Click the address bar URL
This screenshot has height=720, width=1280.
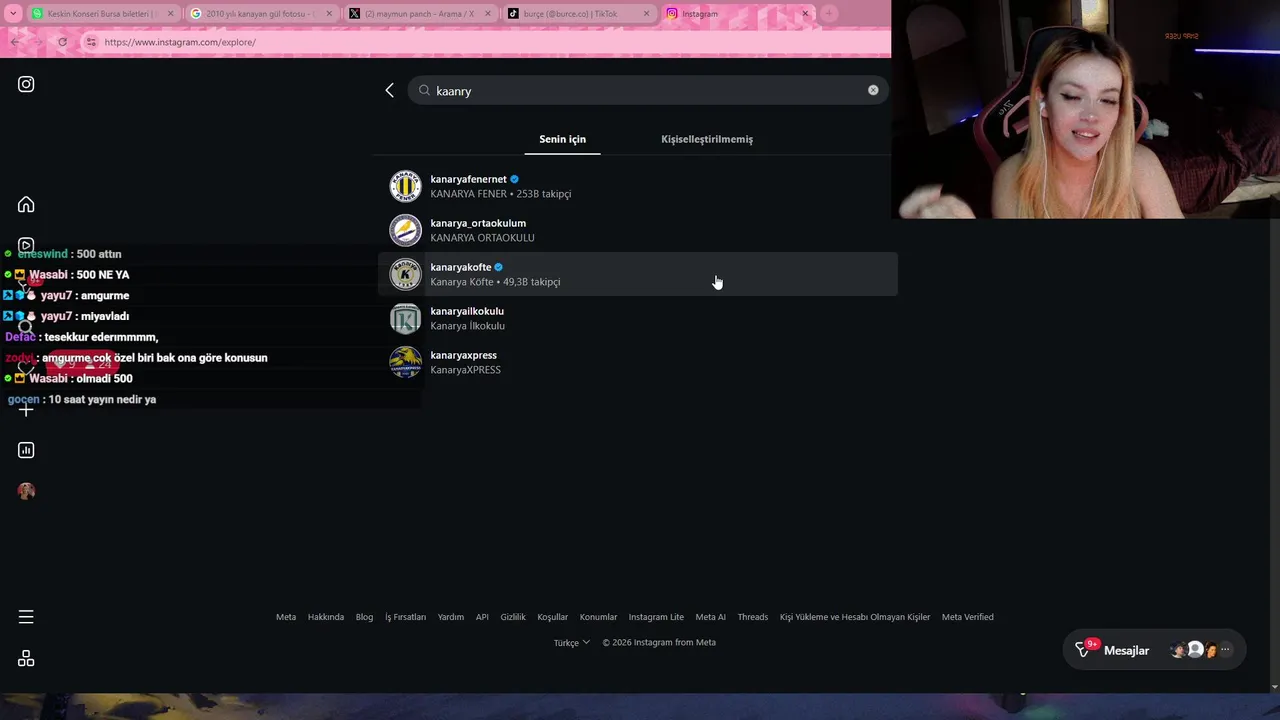tap(180, 42)
